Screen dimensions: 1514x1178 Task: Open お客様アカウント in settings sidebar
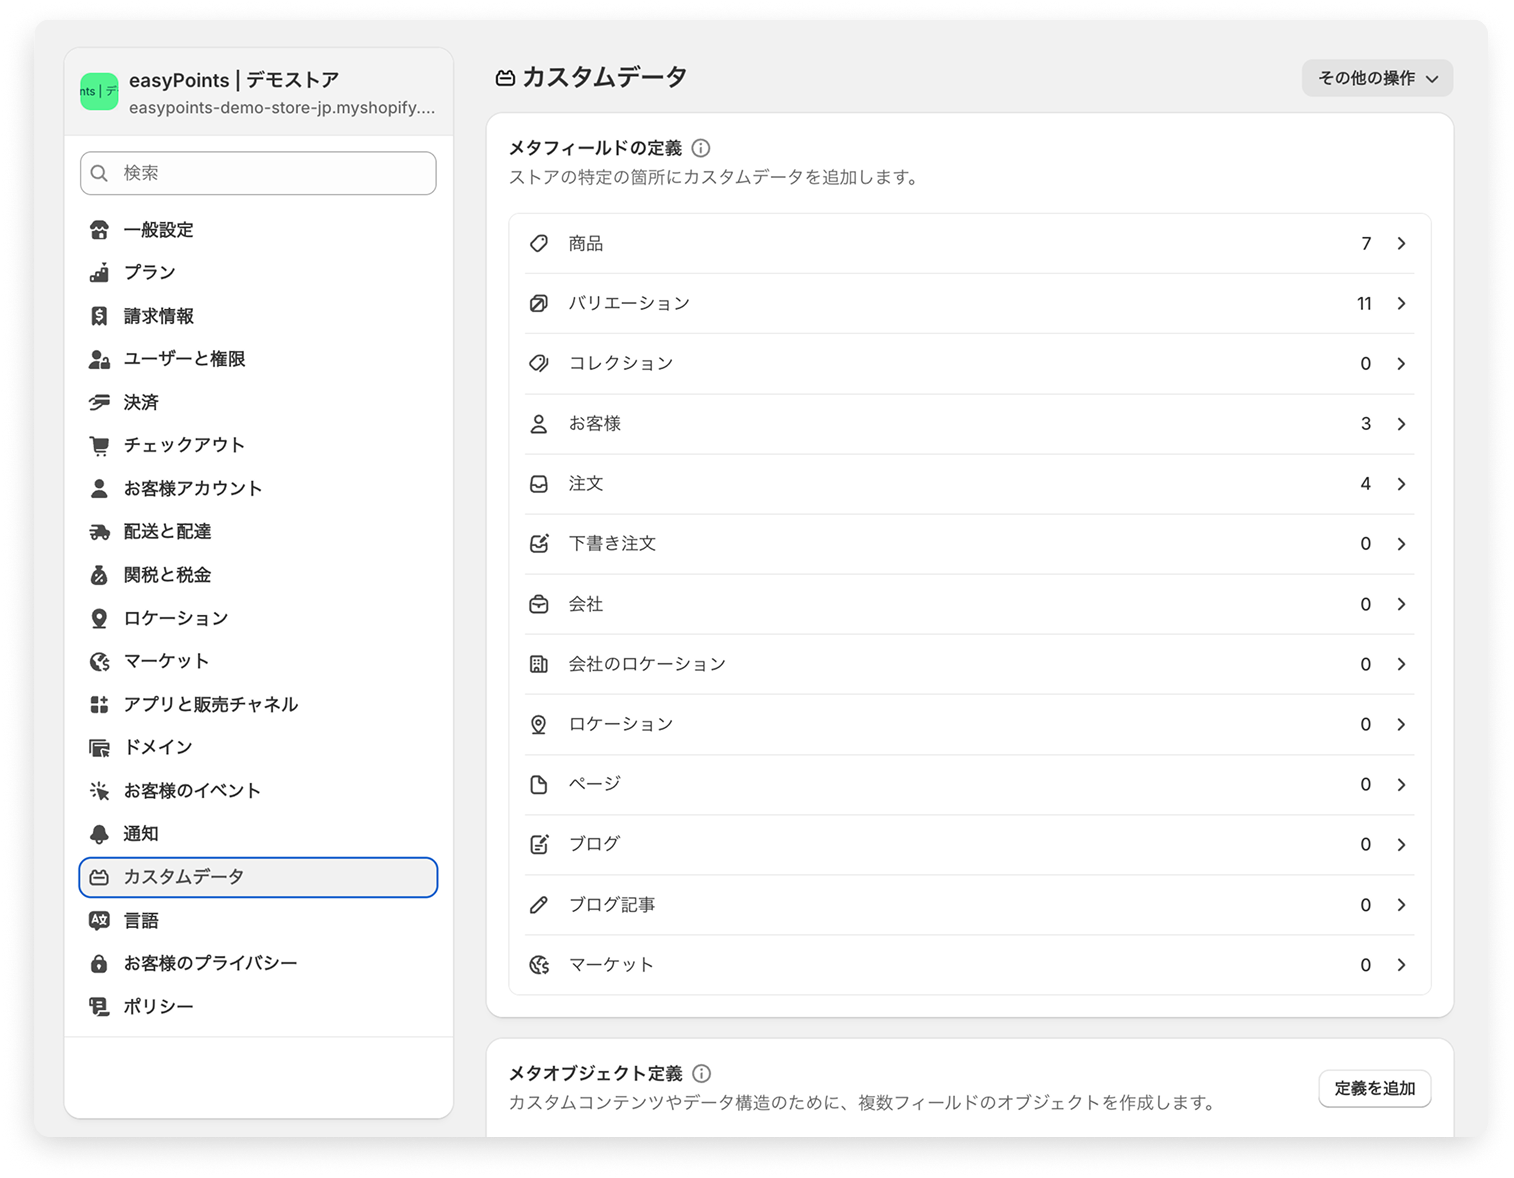point(258,488)
